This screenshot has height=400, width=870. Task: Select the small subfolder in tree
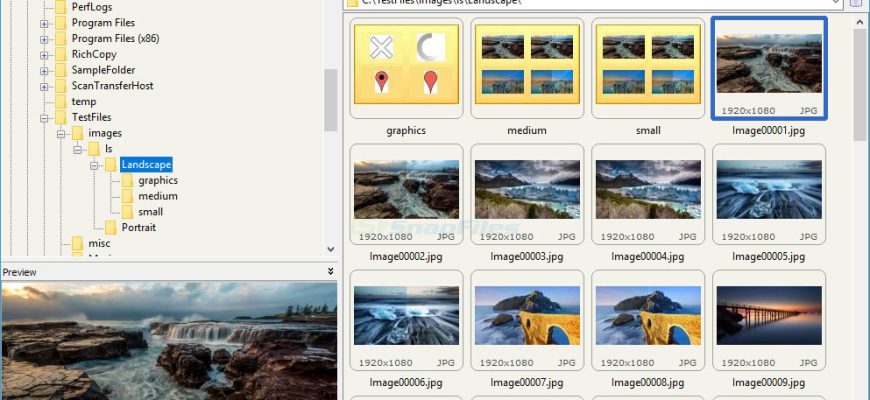point(150,211)
